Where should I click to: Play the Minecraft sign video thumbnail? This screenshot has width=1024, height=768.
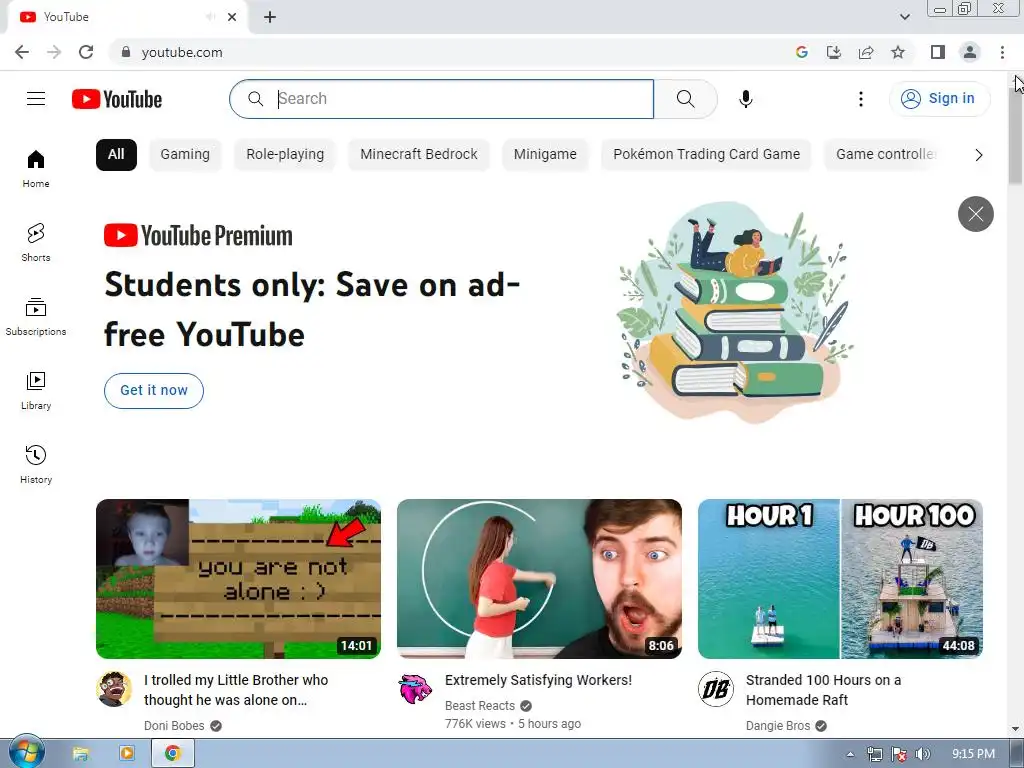[238, 579]
